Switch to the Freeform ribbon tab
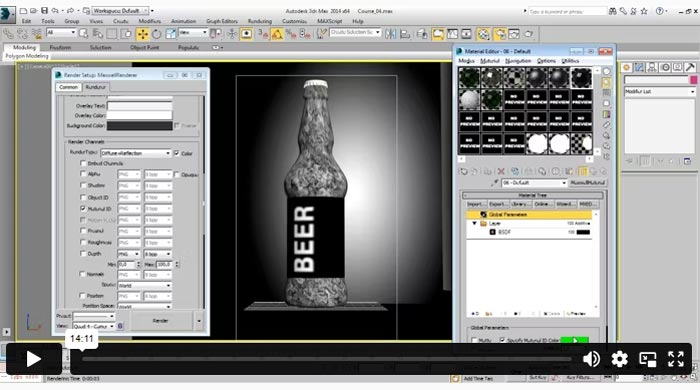 [x=60, y=47]
